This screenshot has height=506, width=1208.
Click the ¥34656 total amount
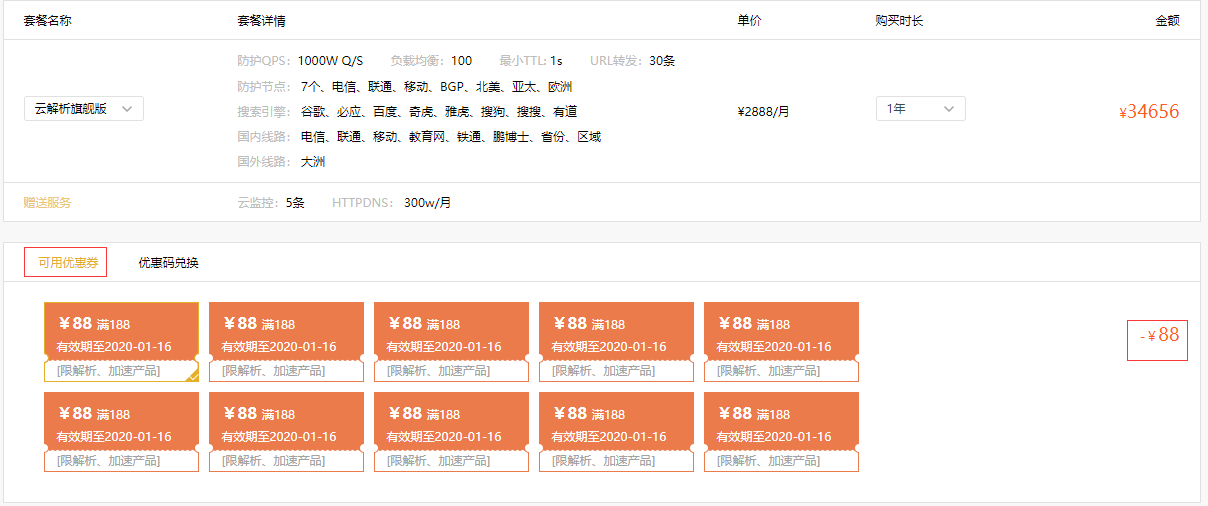tap(1149, 112)
